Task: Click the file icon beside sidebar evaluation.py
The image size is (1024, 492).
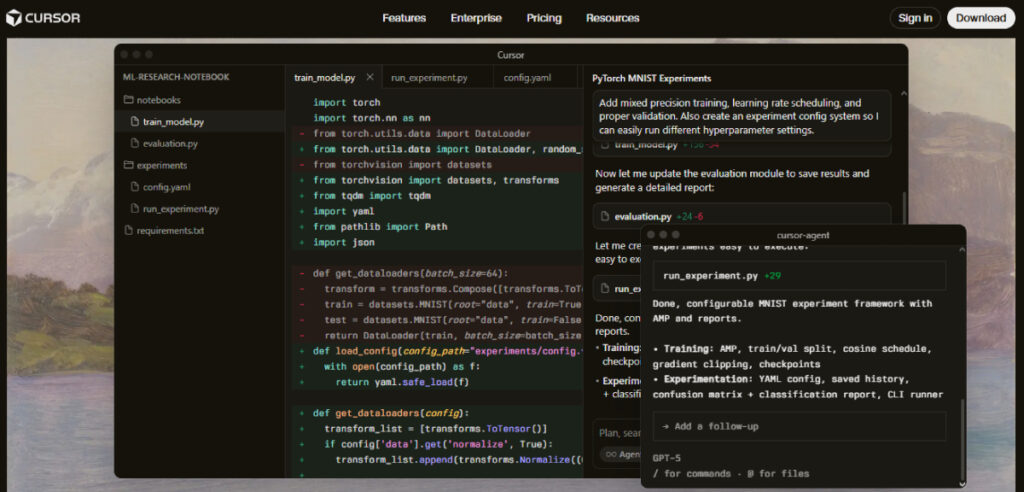Action: coord(135,144)
